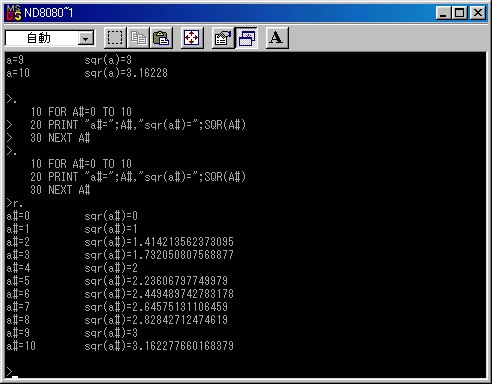
Task: Click the '>r.' run command line
Action: (14, 203)
